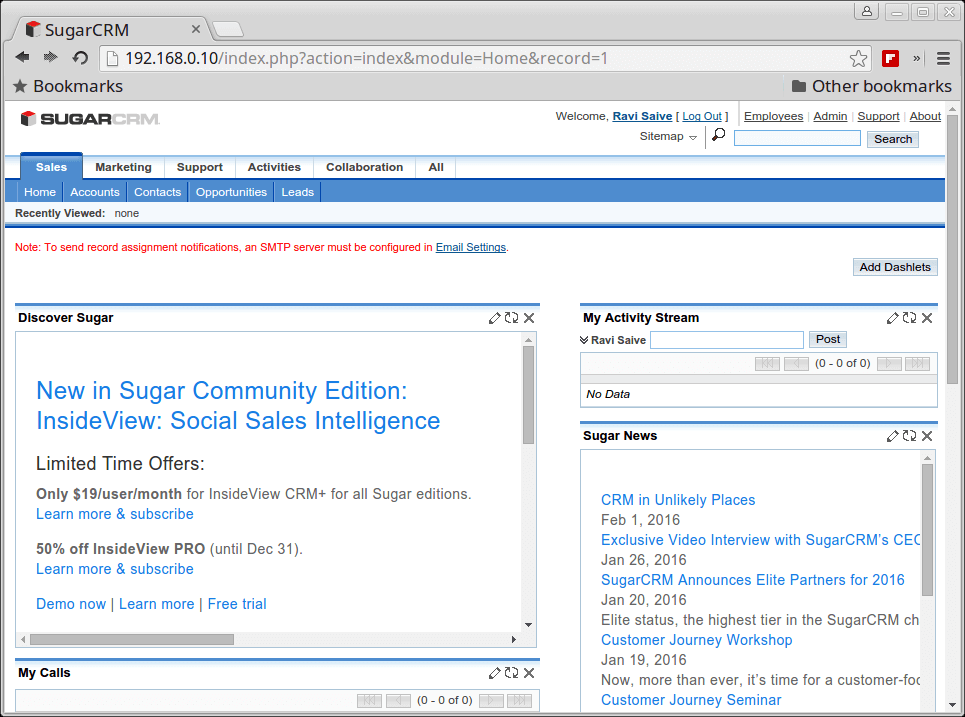
Task: Open the About link
Action: pos(925,116)
